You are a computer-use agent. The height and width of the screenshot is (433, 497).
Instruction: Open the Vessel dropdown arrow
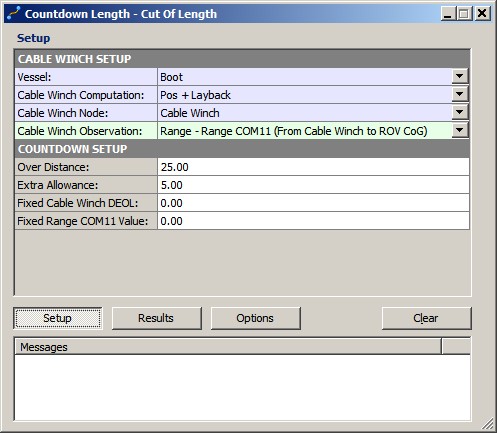(460, 77)
